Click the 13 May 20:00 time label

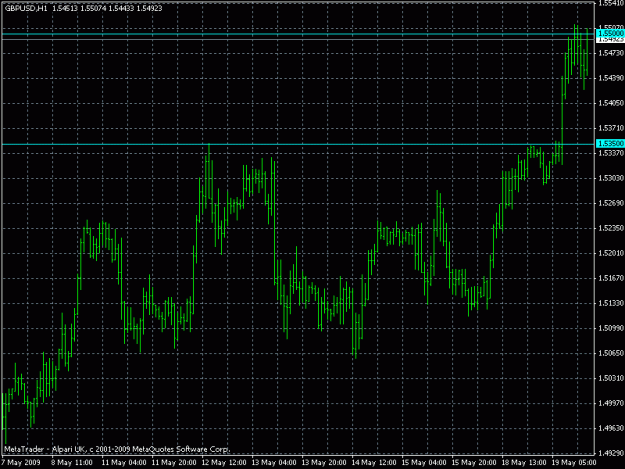[x=324, y=463]
